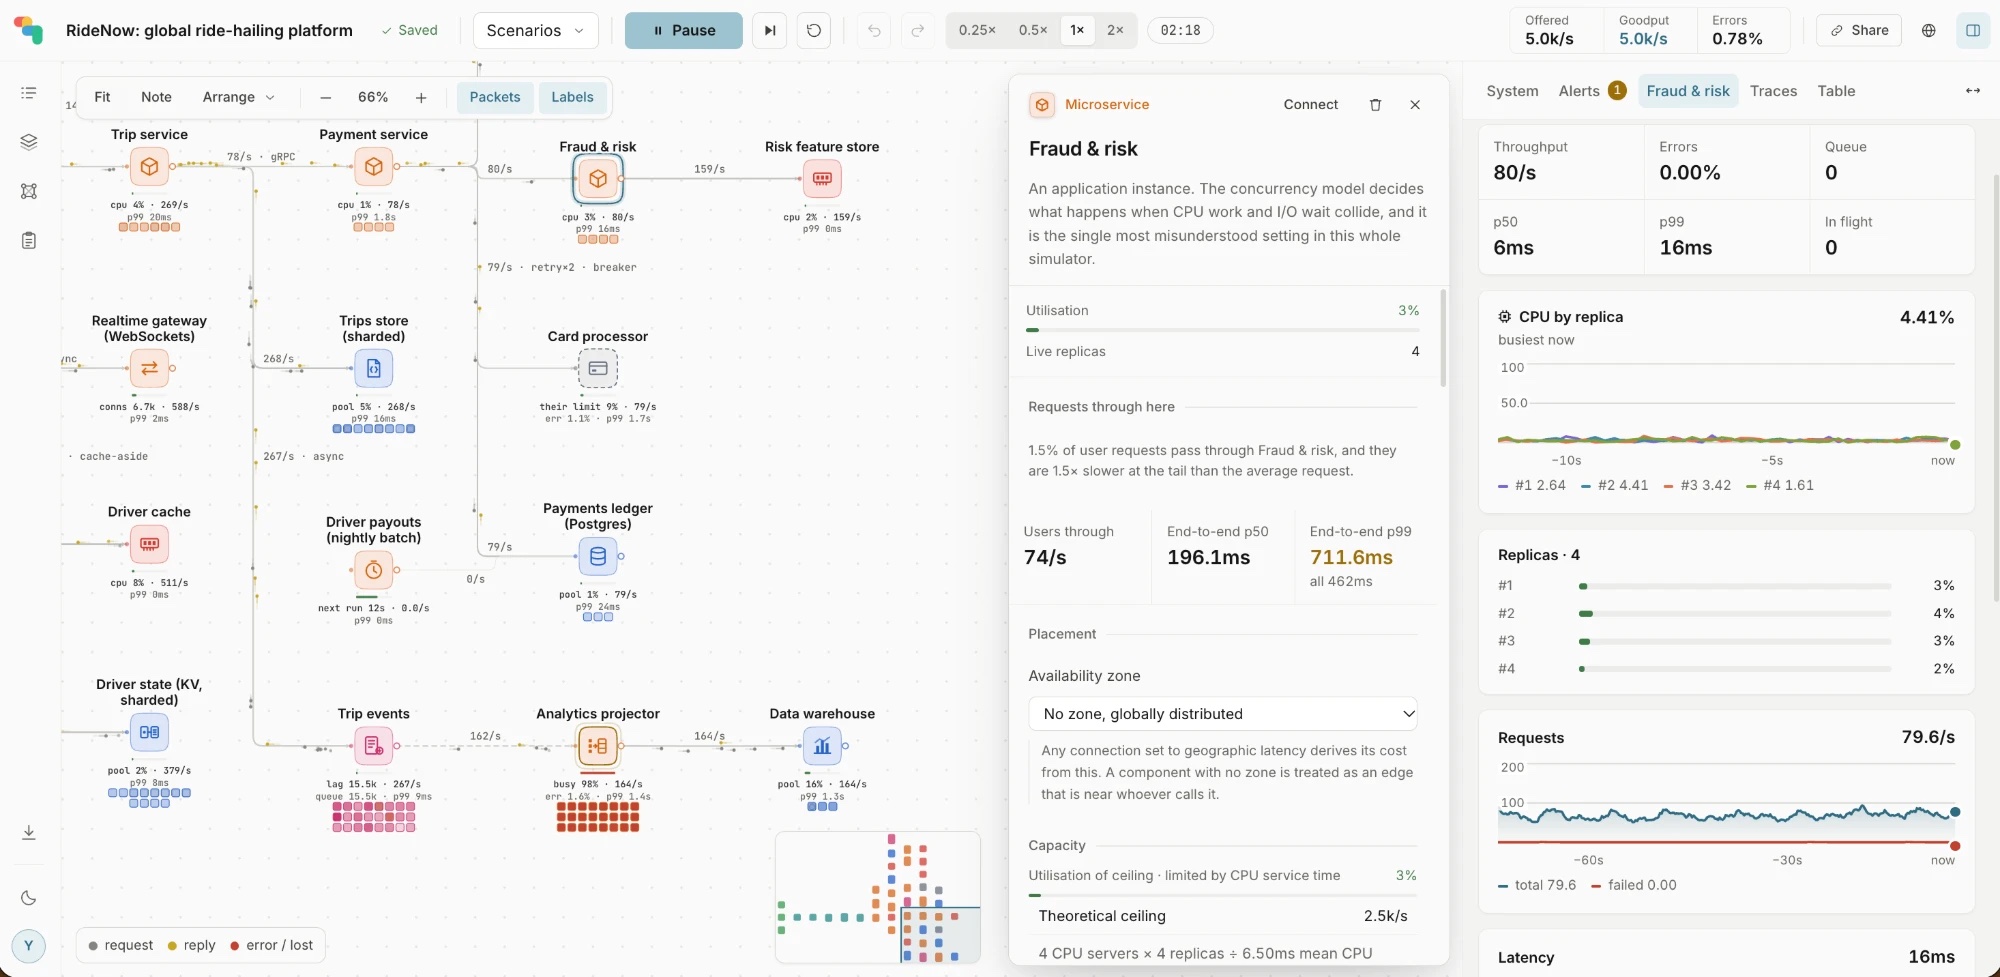Pause the simulation

click(x=684, y=30)
